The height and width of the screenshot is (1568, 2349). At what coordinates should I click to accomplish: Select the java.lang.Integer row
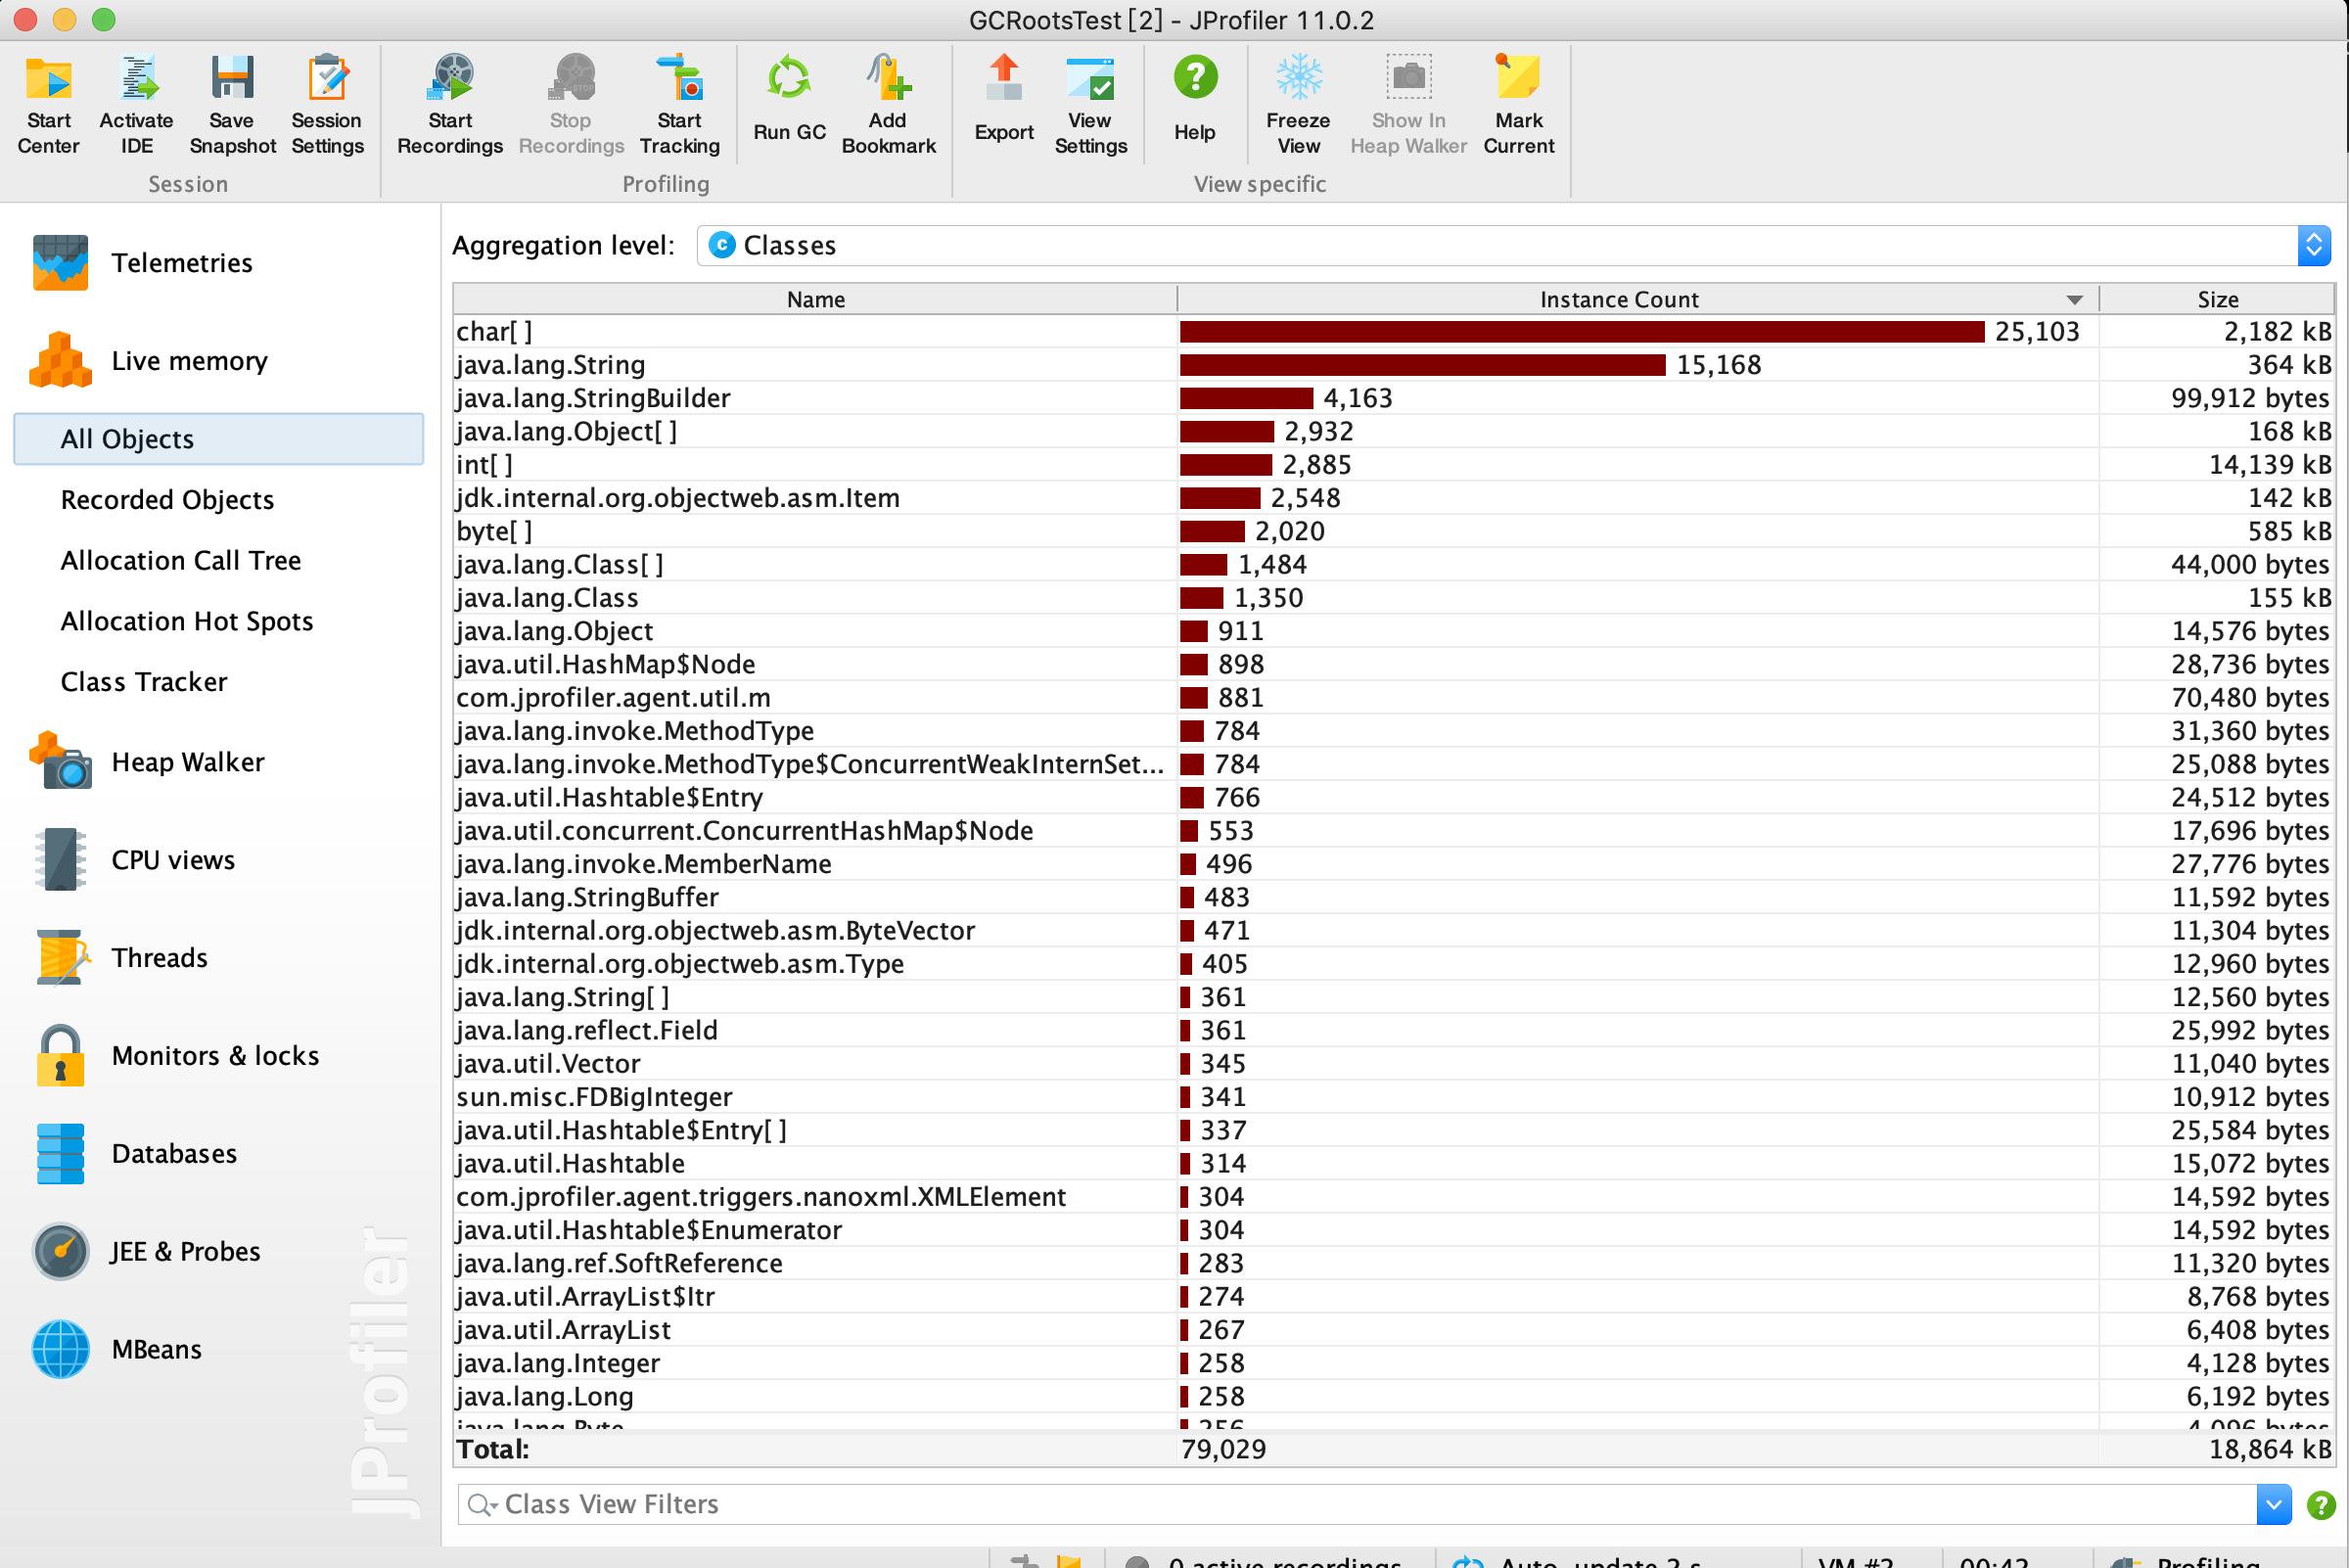tap(1394, 1363)
